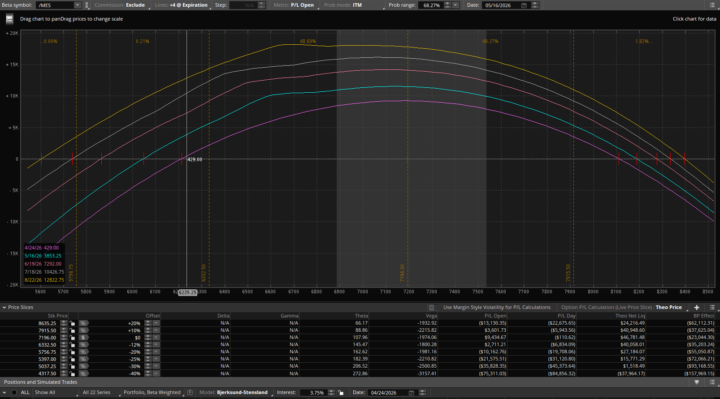Open the Prob range dropdown arrow
720x399 pixels.
[x=455, y=5]
